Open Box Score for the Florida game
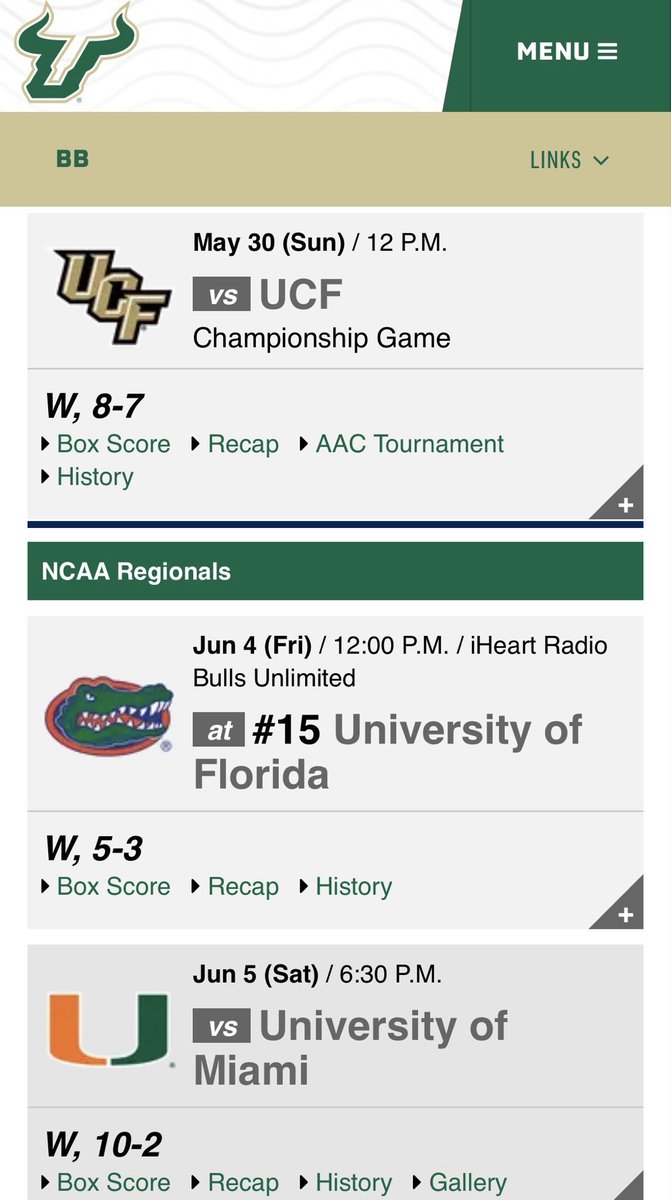The height and width of the screenshot is (1200, 671). click(x=106, y=887)
